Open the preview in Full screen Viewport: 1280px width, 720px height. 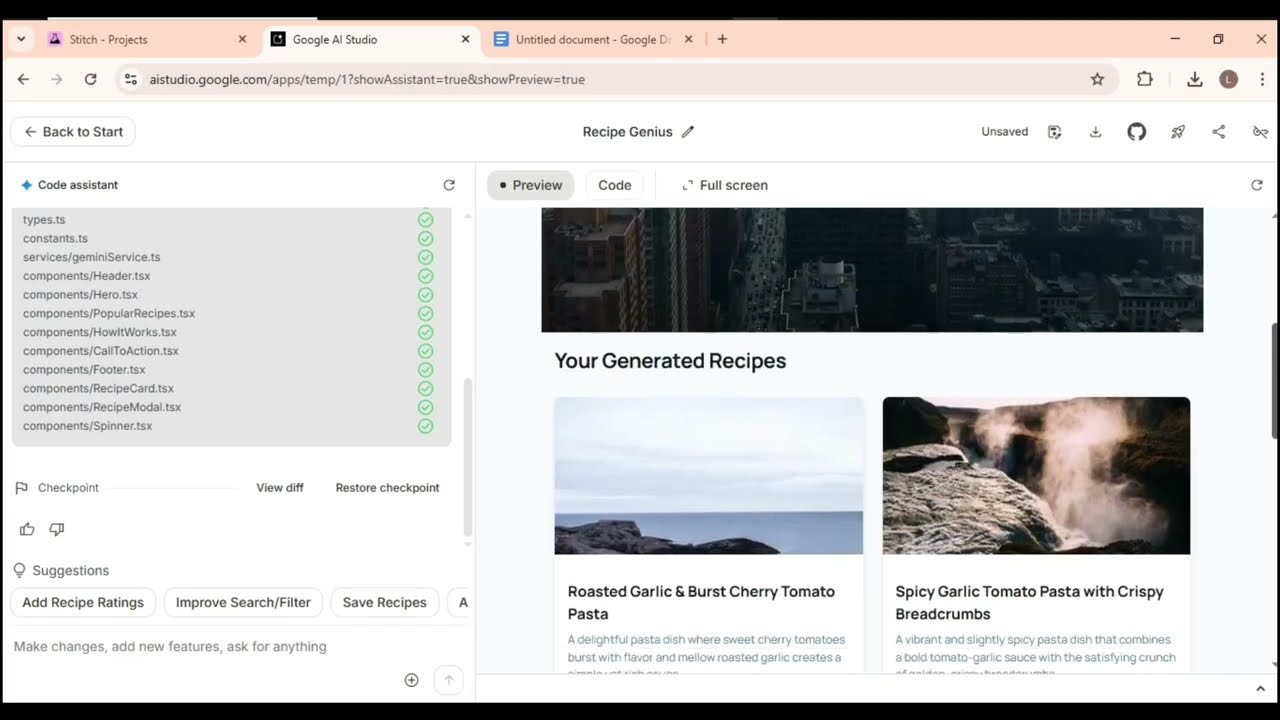tap(725, 185)
